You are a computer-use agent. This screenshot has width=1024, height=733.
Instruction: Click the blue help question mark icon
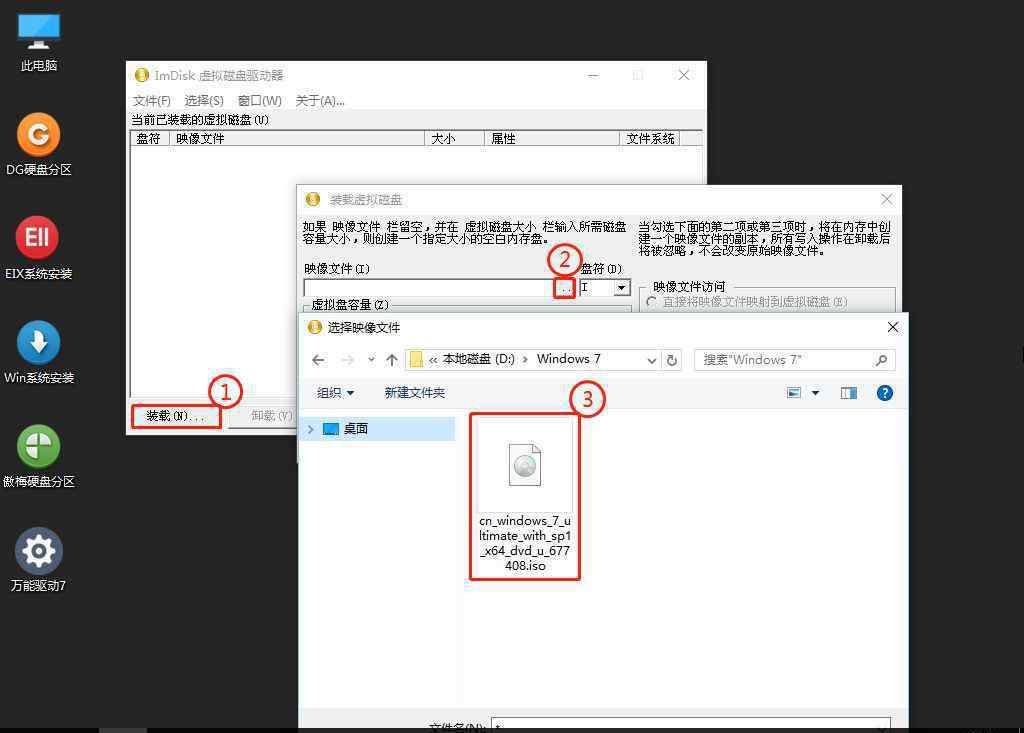tap(884, 393)
